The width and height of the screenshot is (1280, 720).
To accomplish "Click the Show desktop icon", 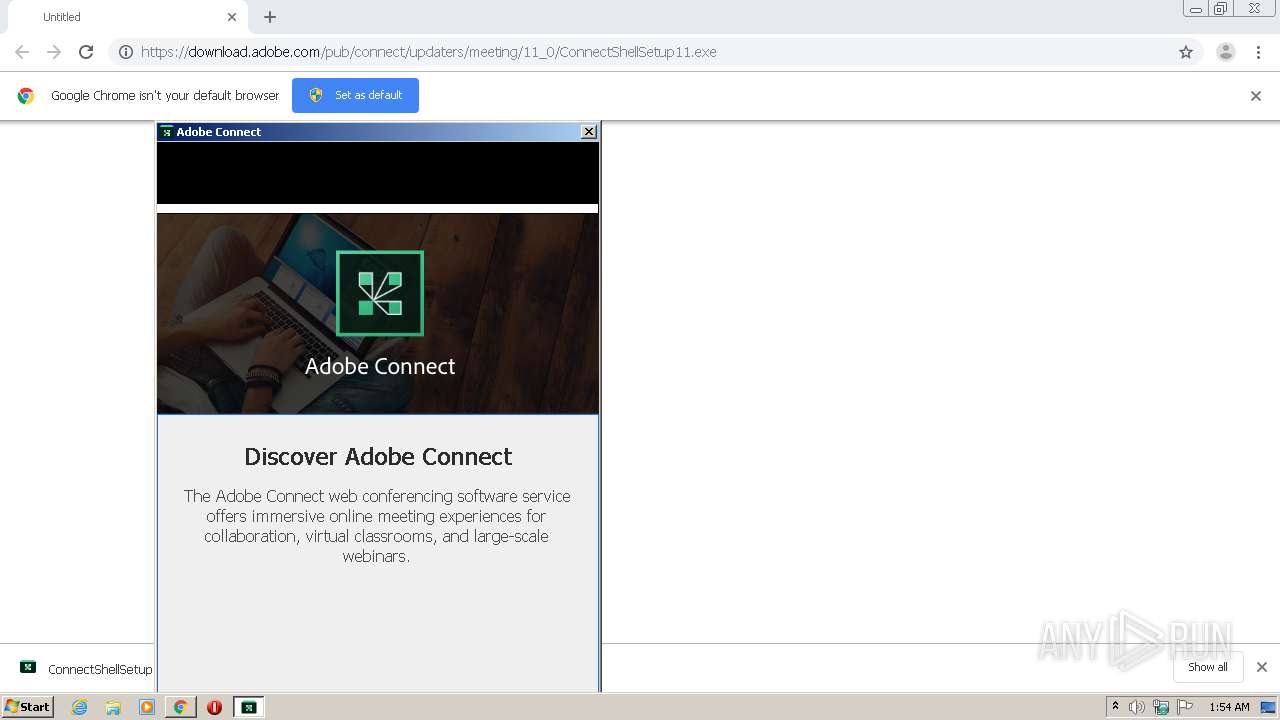I will tap(1269, 707).
